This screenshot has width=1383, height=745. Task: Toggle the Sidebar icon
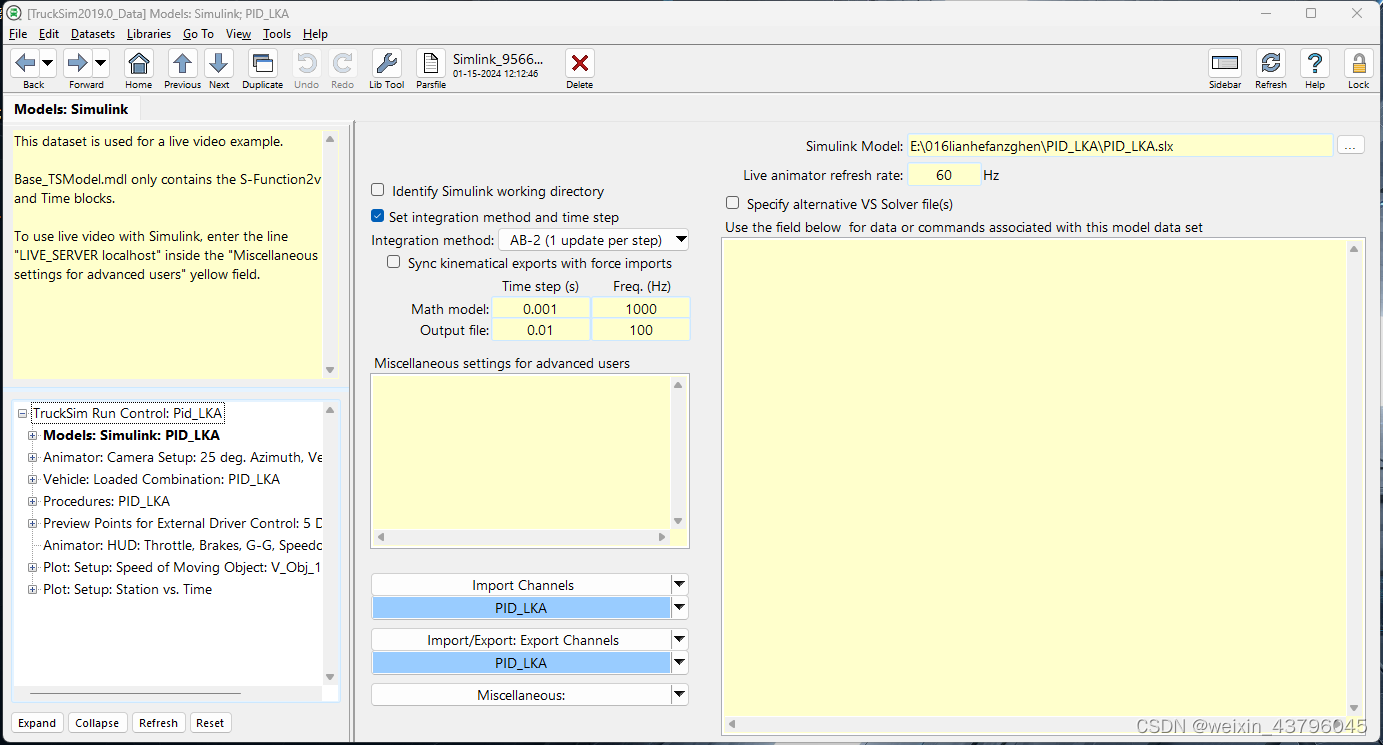[1225, 64]
